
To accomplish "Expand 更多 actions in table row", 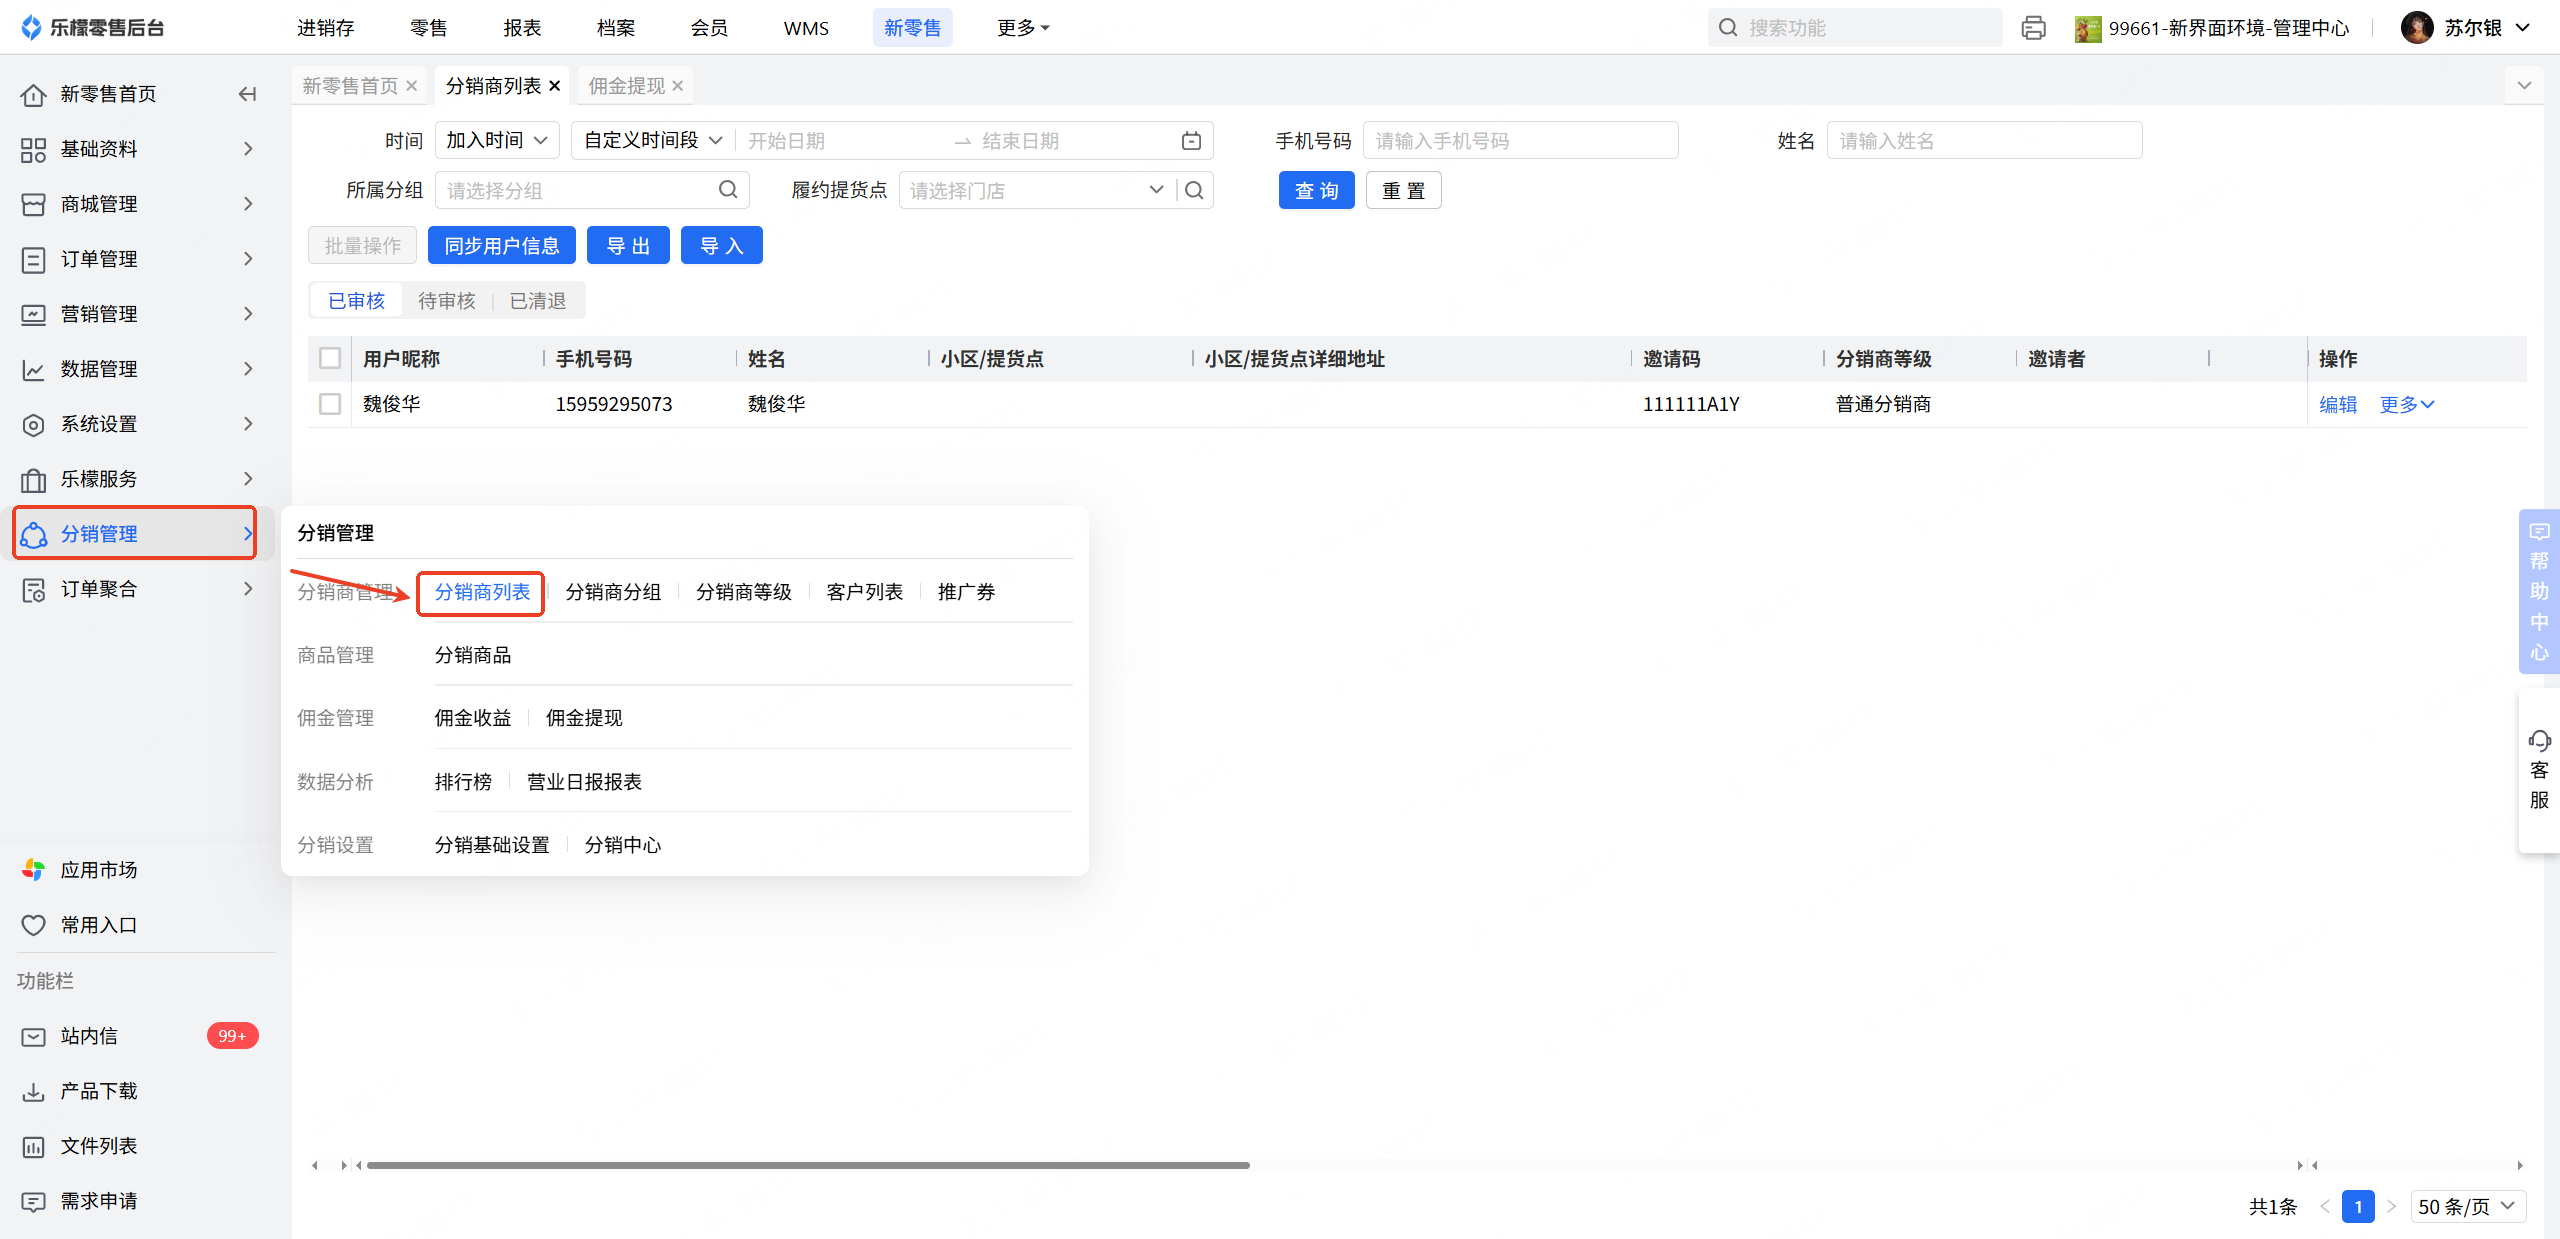I will [x=2406, y=404].
